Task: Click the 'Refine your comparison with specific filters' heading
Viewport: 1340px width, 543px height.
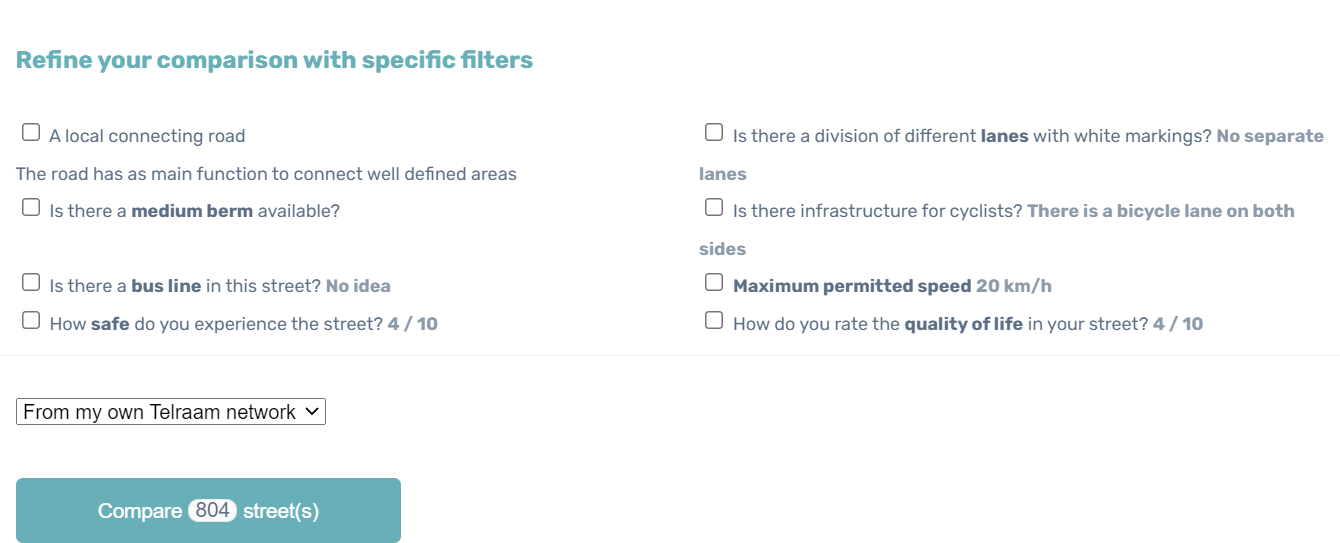Action: (x=274, y=60)
